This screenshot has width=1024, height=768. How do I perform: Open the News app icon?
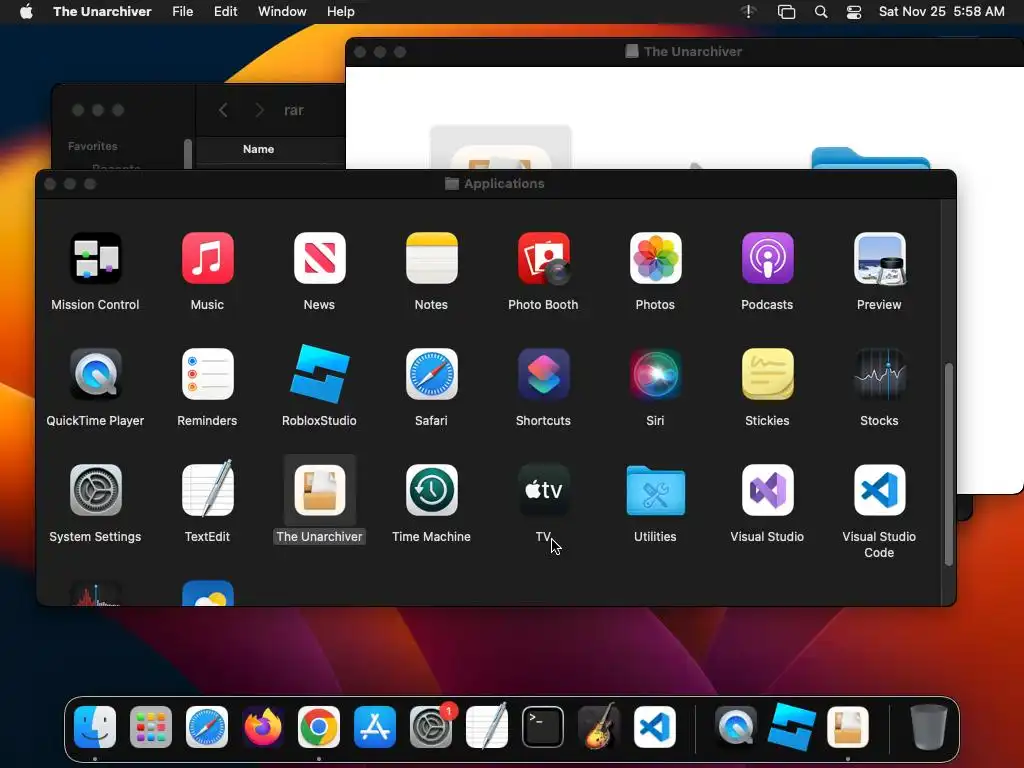pyautogui.click(x=319, y=259)
